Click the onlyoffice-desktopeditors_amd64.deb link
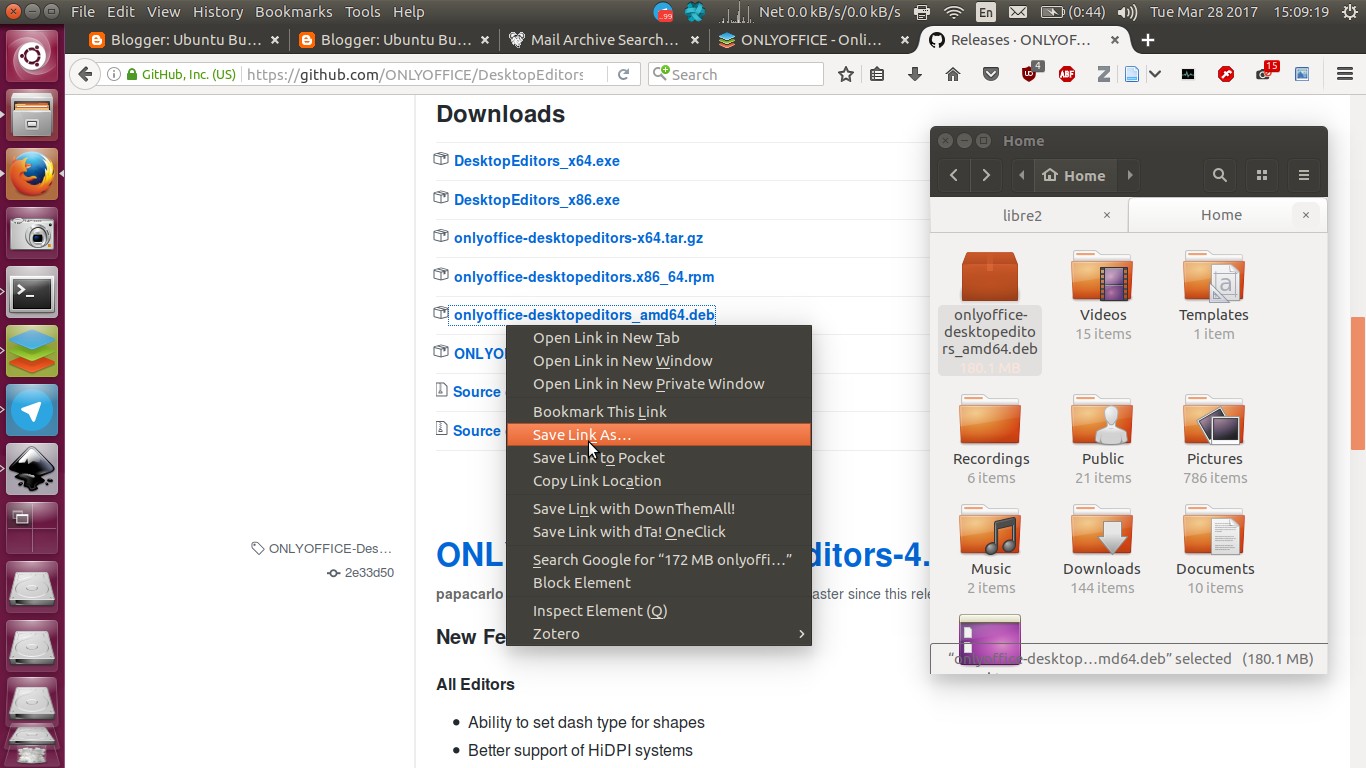This screenshot has height=768, width=1366. 584,315
